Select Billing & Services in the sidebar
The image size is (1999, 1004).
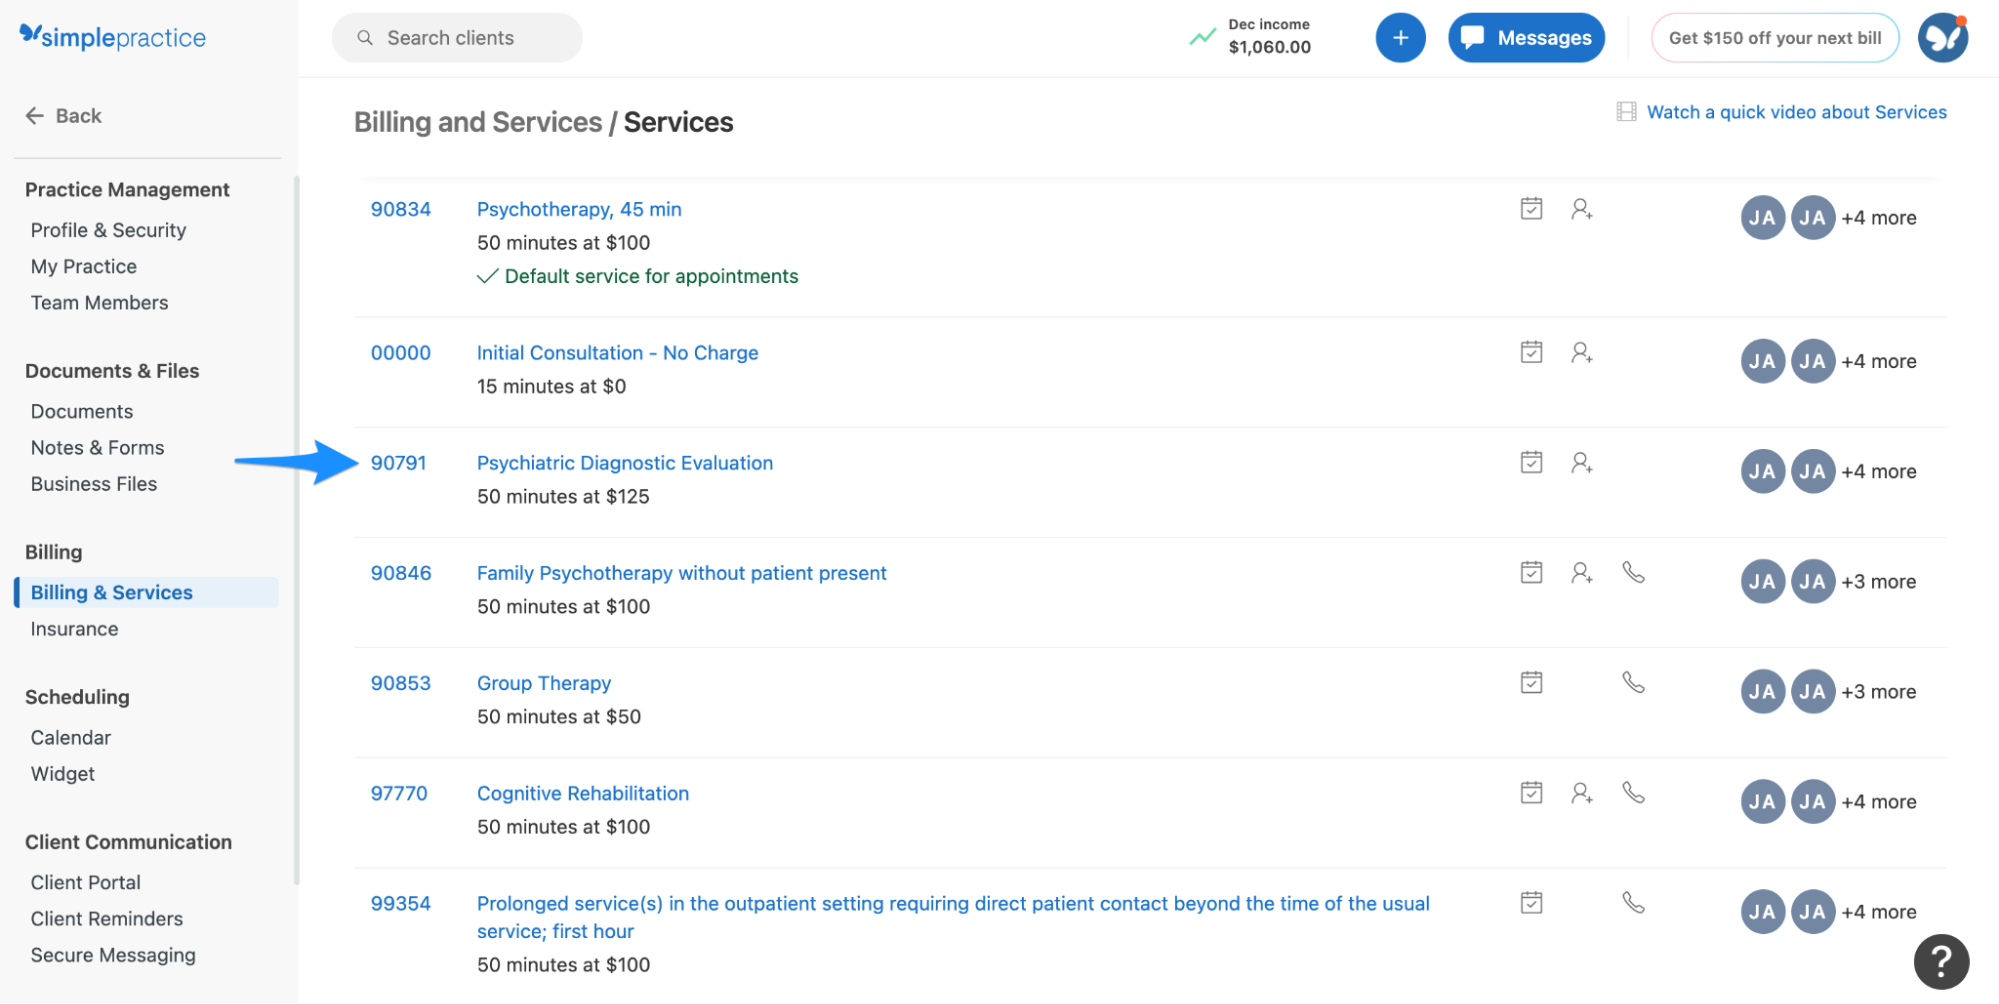pyautogui.click(x=111, y=592)
